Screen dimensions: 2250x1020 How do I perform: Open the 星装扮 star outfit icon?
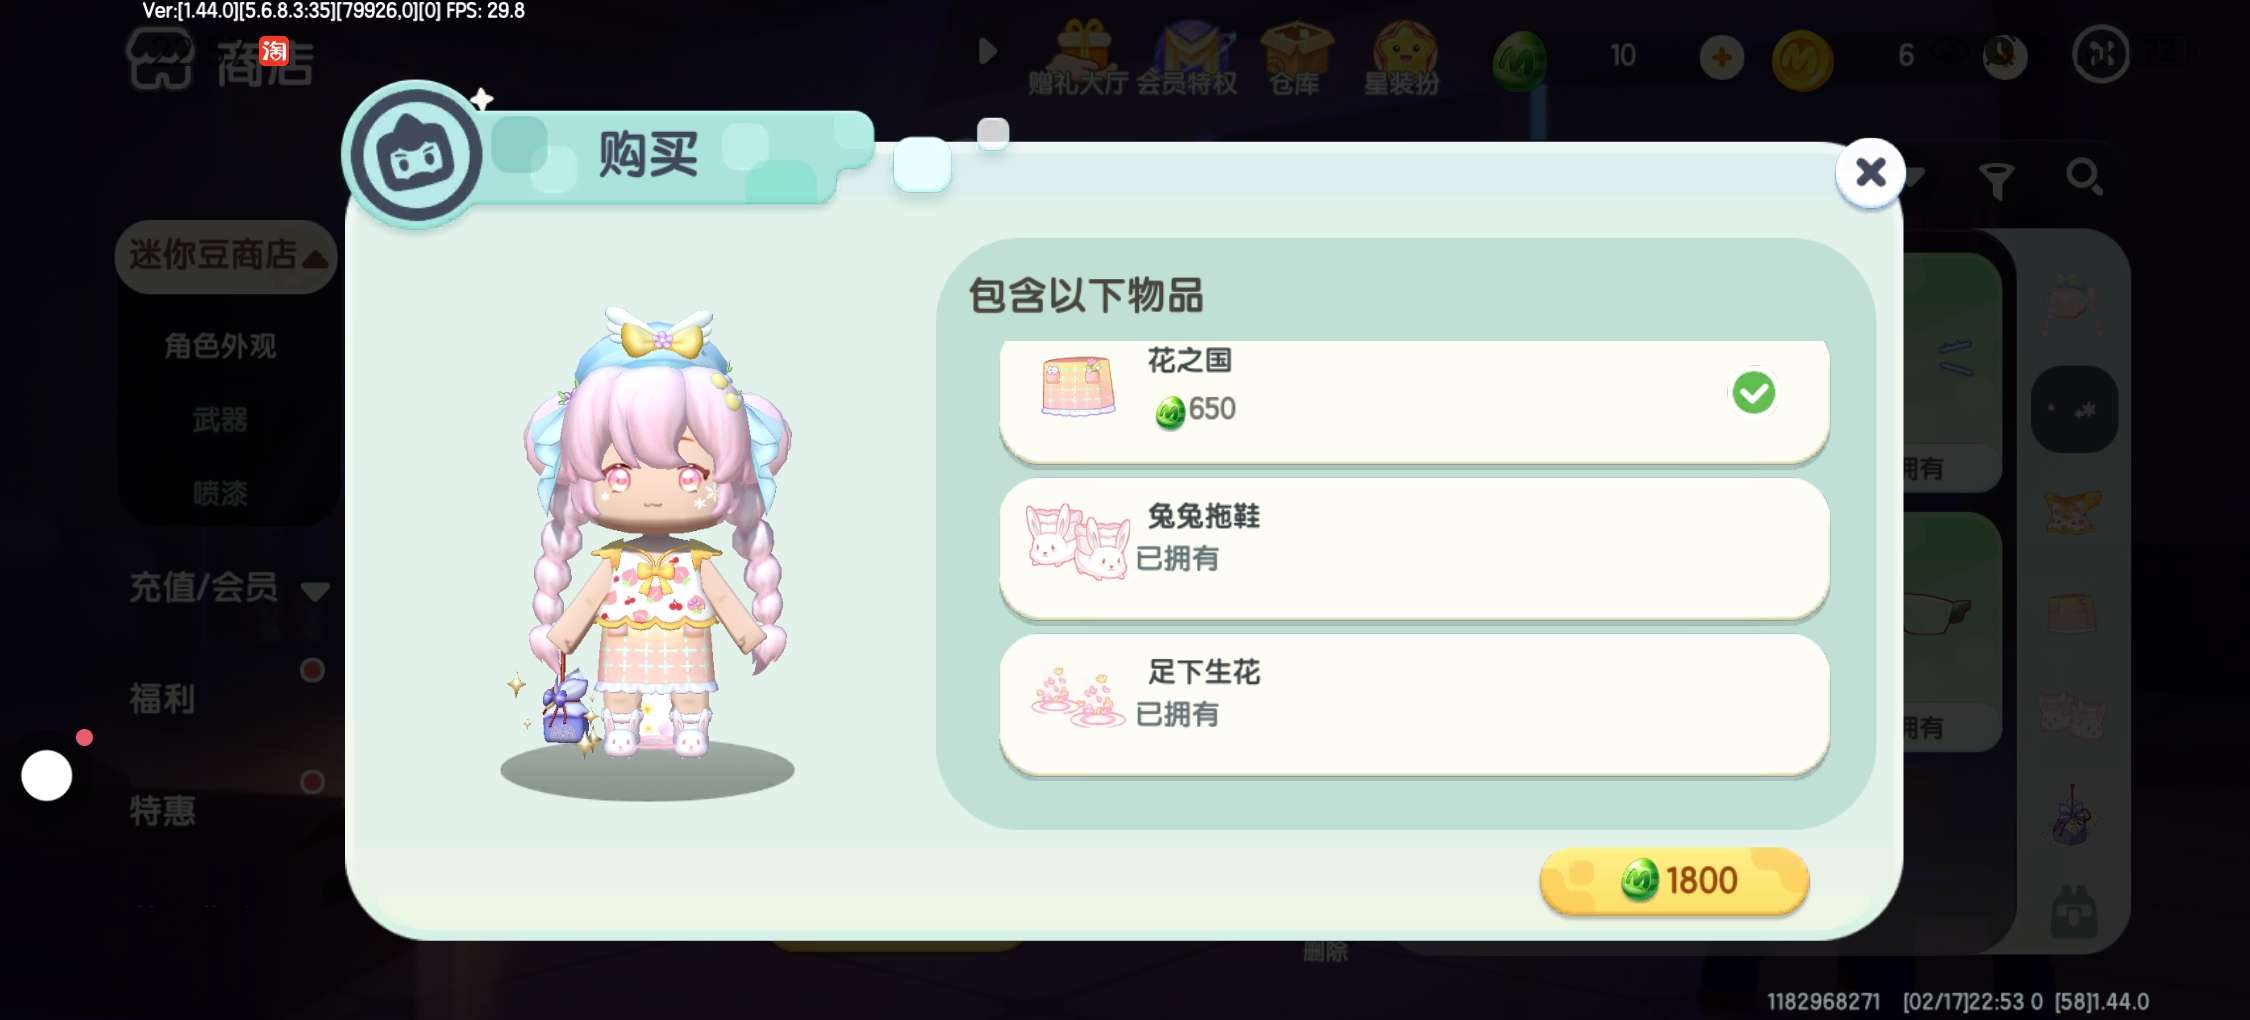[x=1402, y=58]
